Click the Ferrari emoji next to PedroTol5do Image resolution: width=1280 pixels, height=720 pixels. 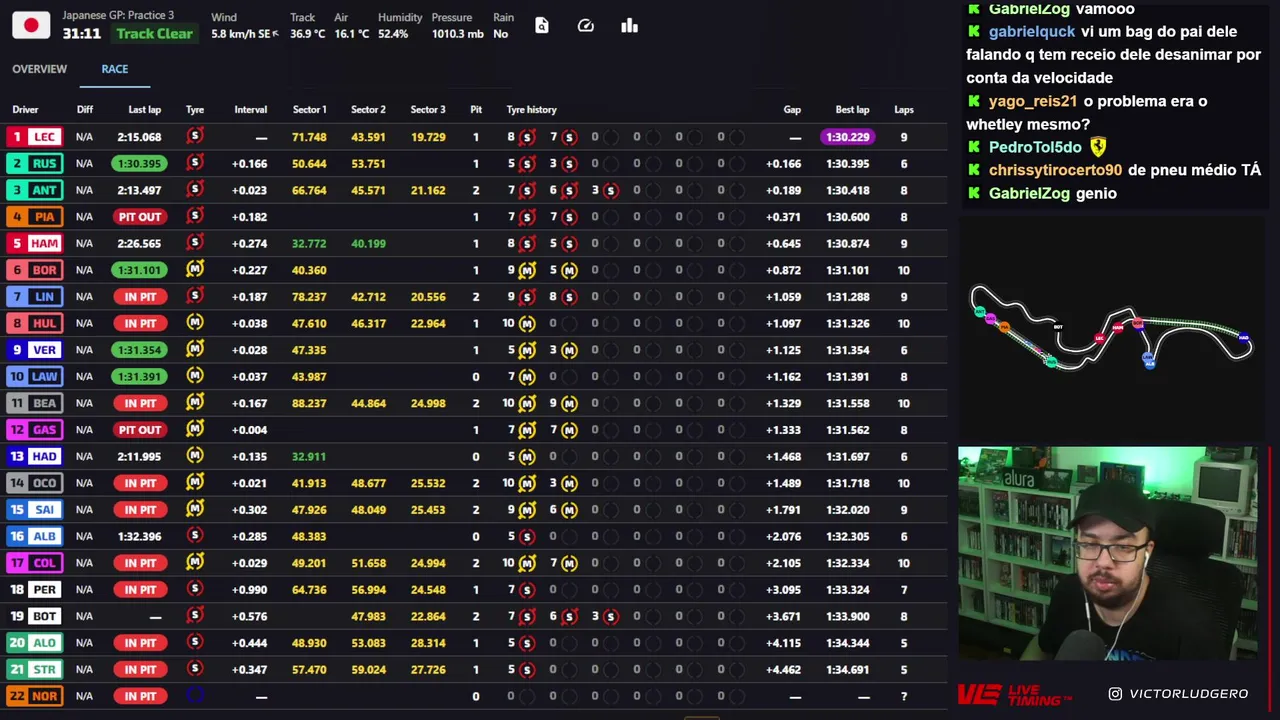click(x=1098, y=147)
